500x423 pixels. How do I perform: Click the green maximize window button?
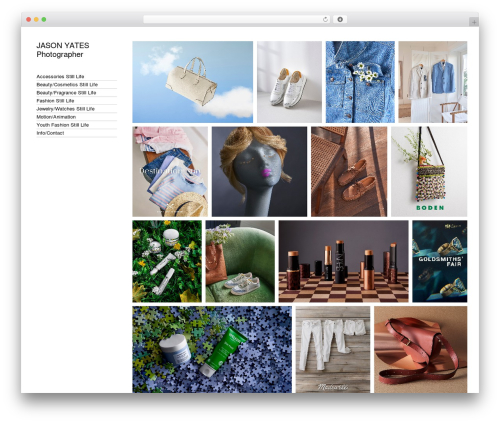point(44,20)
